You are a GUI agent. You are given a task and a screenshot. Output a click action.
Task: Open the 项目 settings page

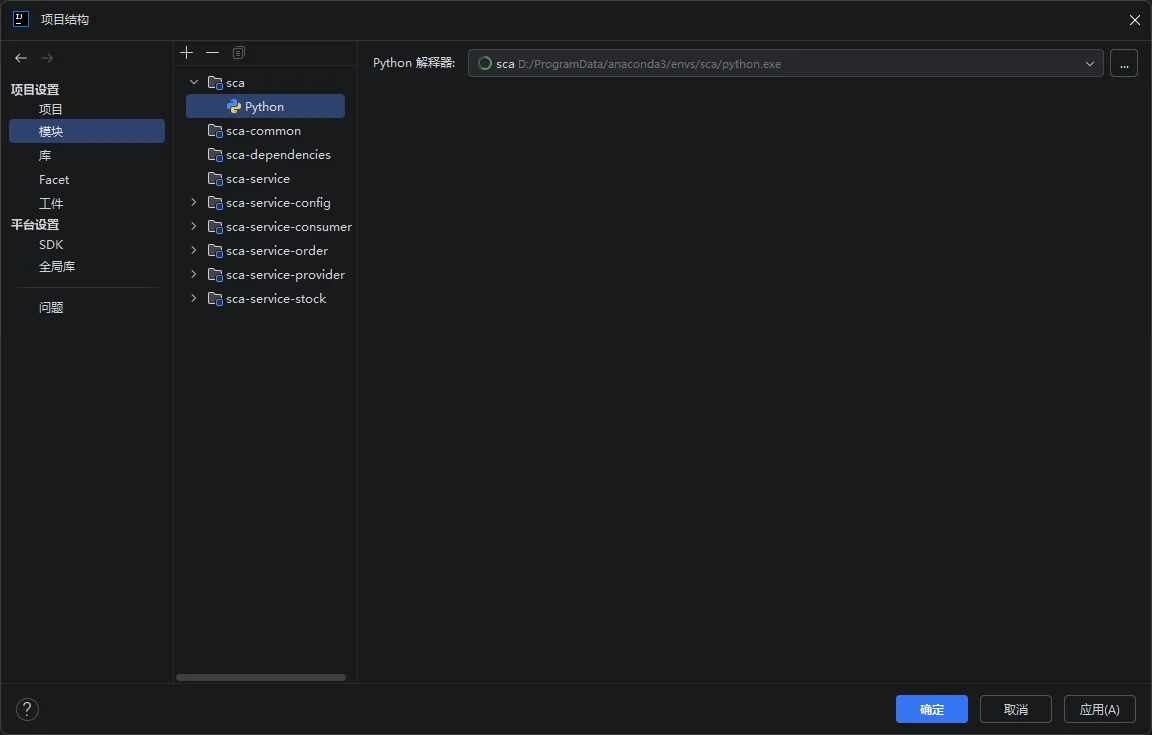51,109
